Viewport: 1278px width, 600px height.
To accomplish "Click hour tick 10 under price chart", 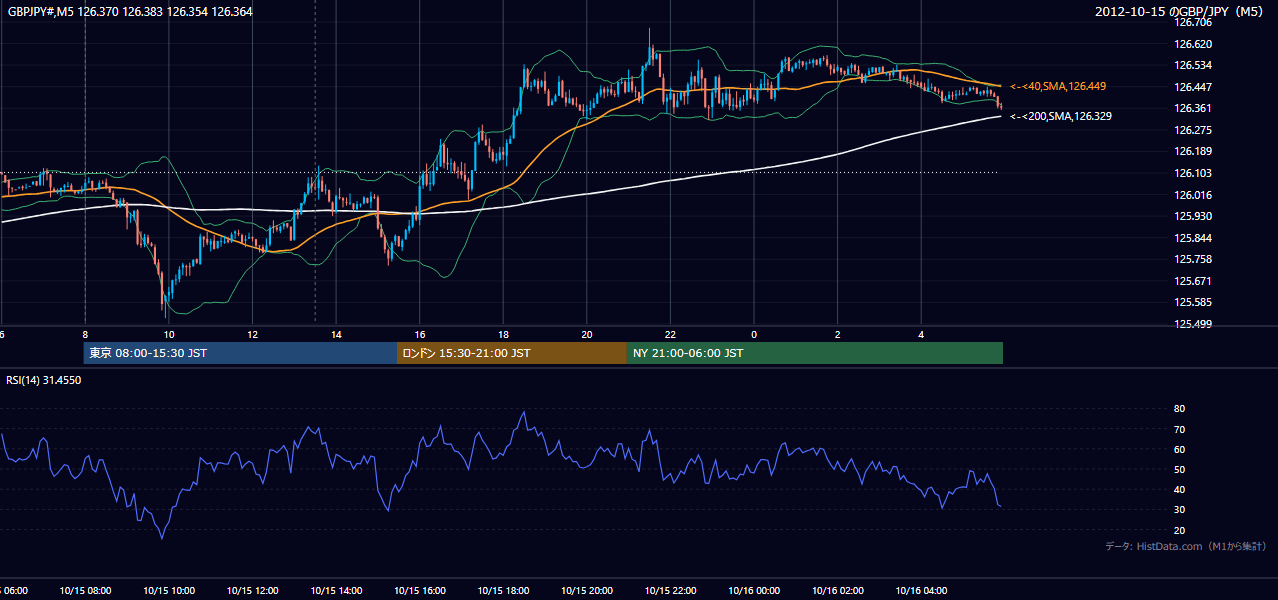I will pos(169,335).
